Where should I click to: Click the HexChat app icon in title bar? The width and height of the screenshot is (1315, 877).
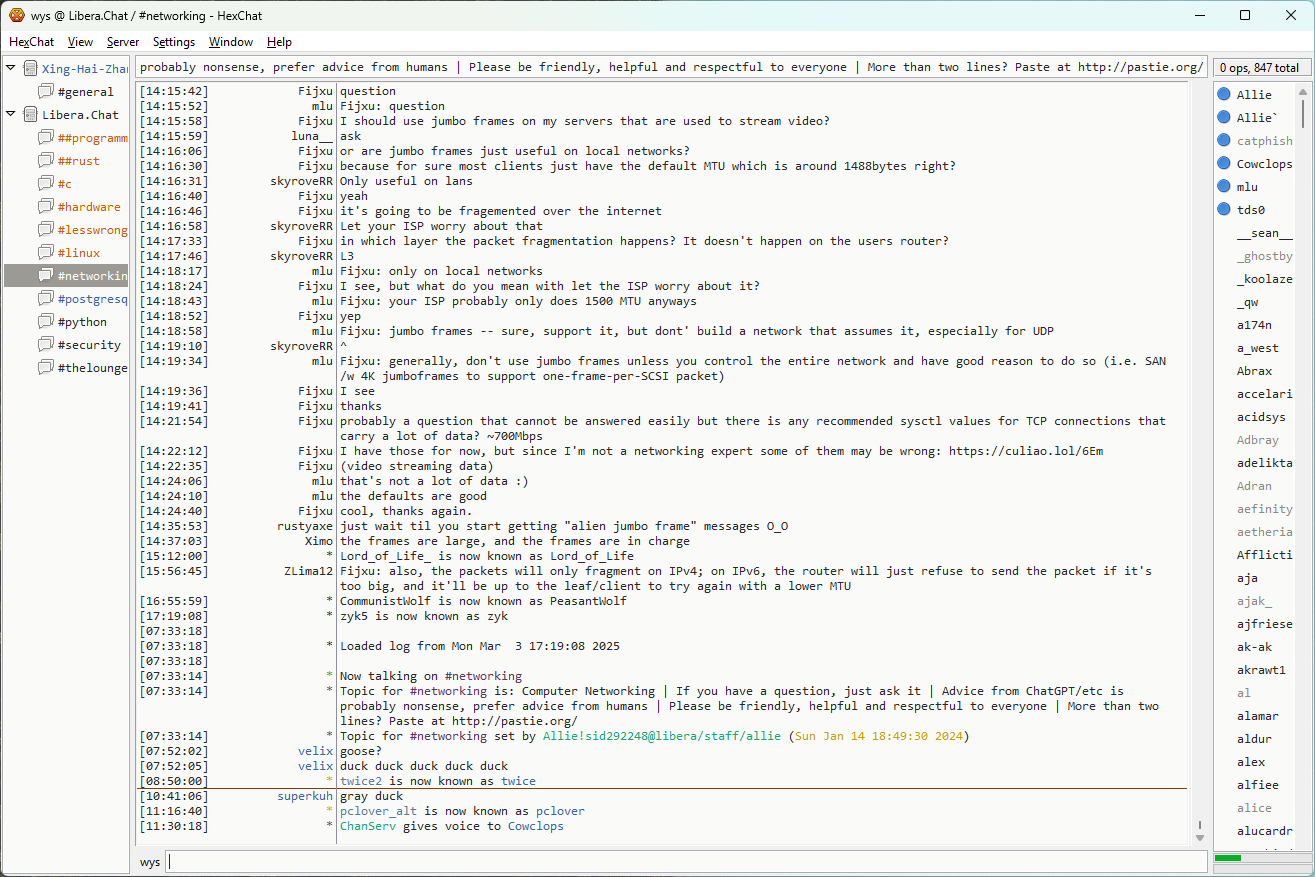coord(16,15)
